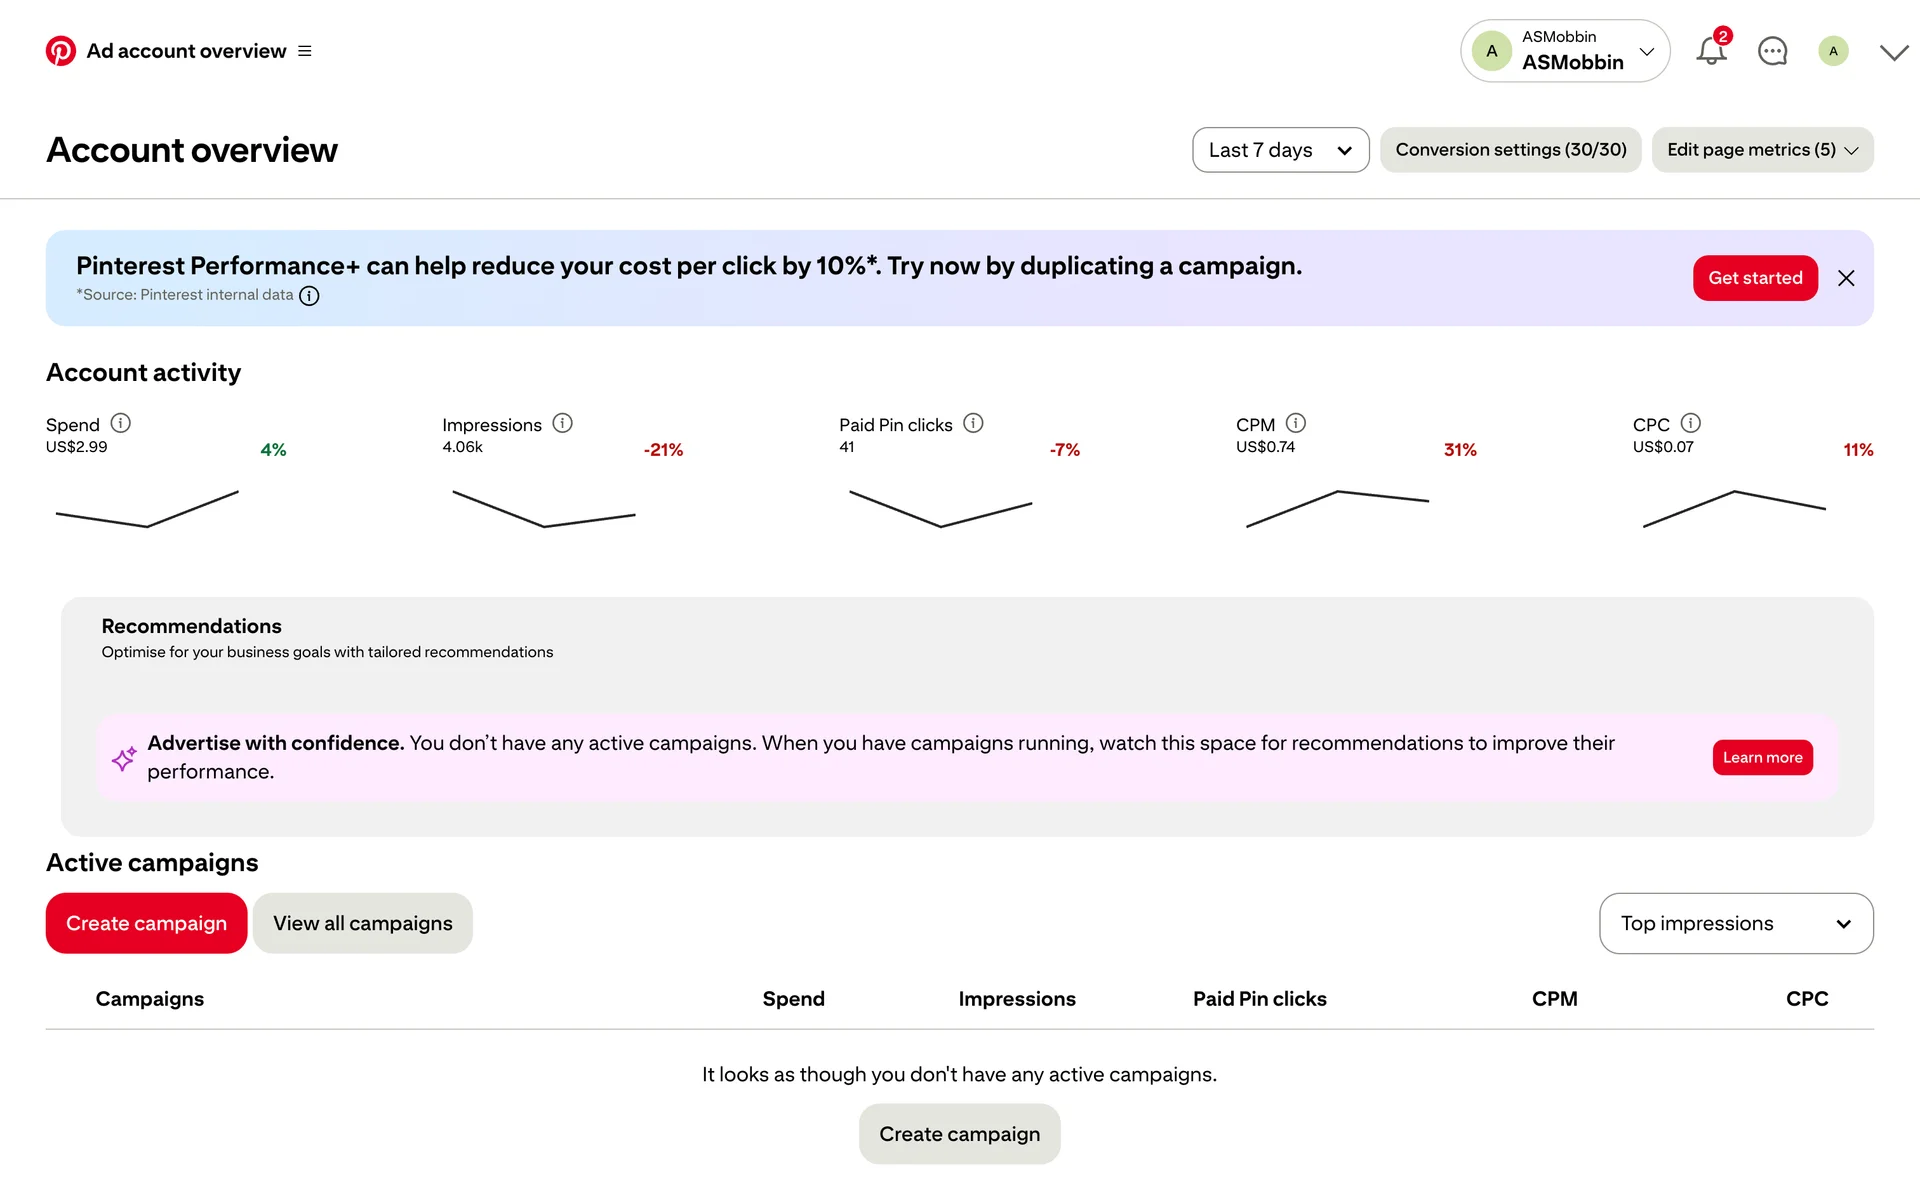Click info icon beside Pinterest internal data

[x=310, y=296]
